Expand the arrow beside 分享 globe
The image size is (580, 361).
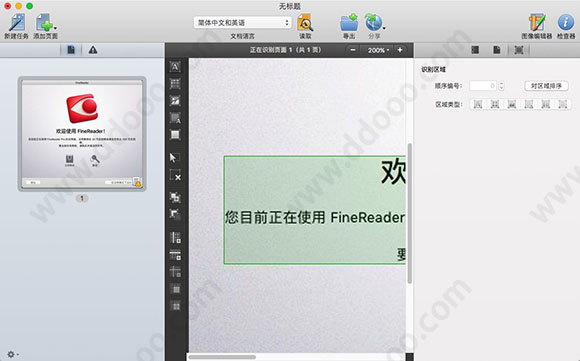coord(384,28)
